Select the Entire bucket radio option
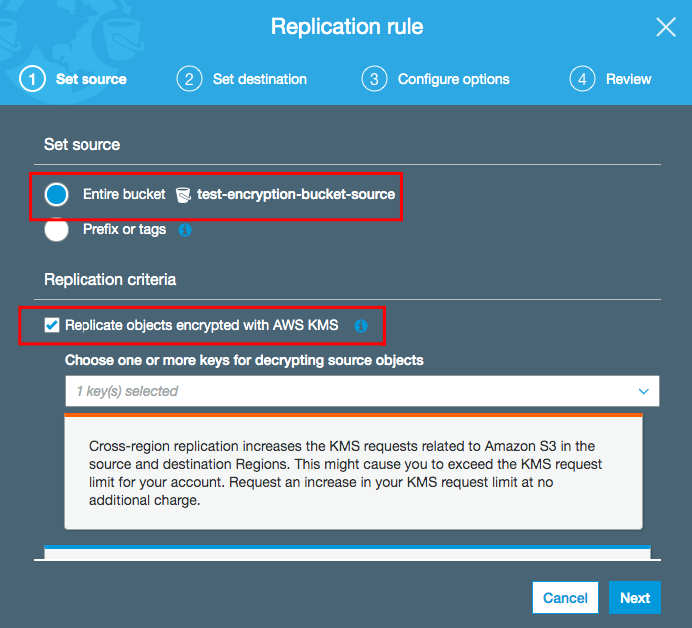Image resolution: width=692 pixels, height=628 pixels. tap(56, 195)
